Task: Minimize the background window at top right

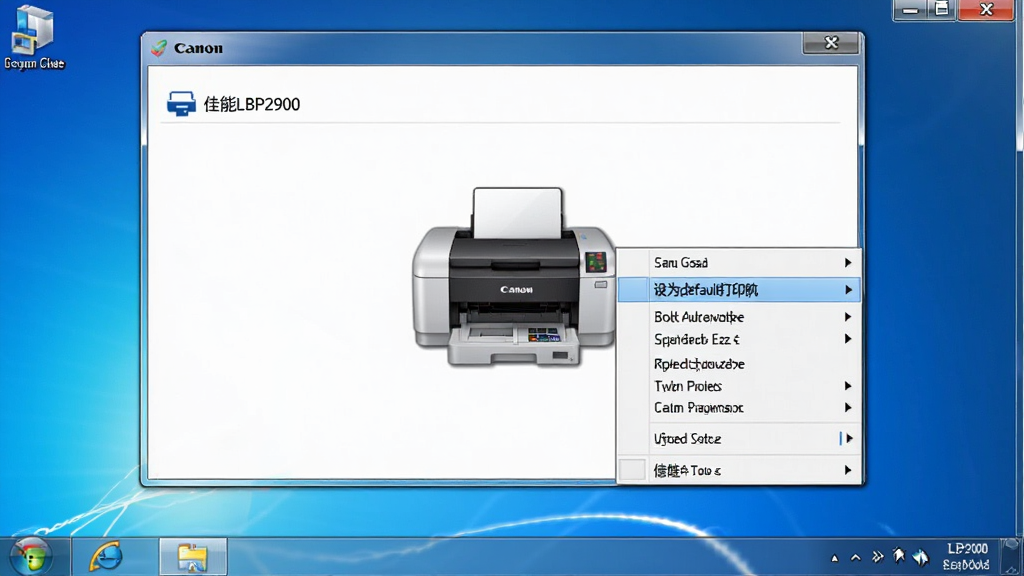Action: point(910,10)
